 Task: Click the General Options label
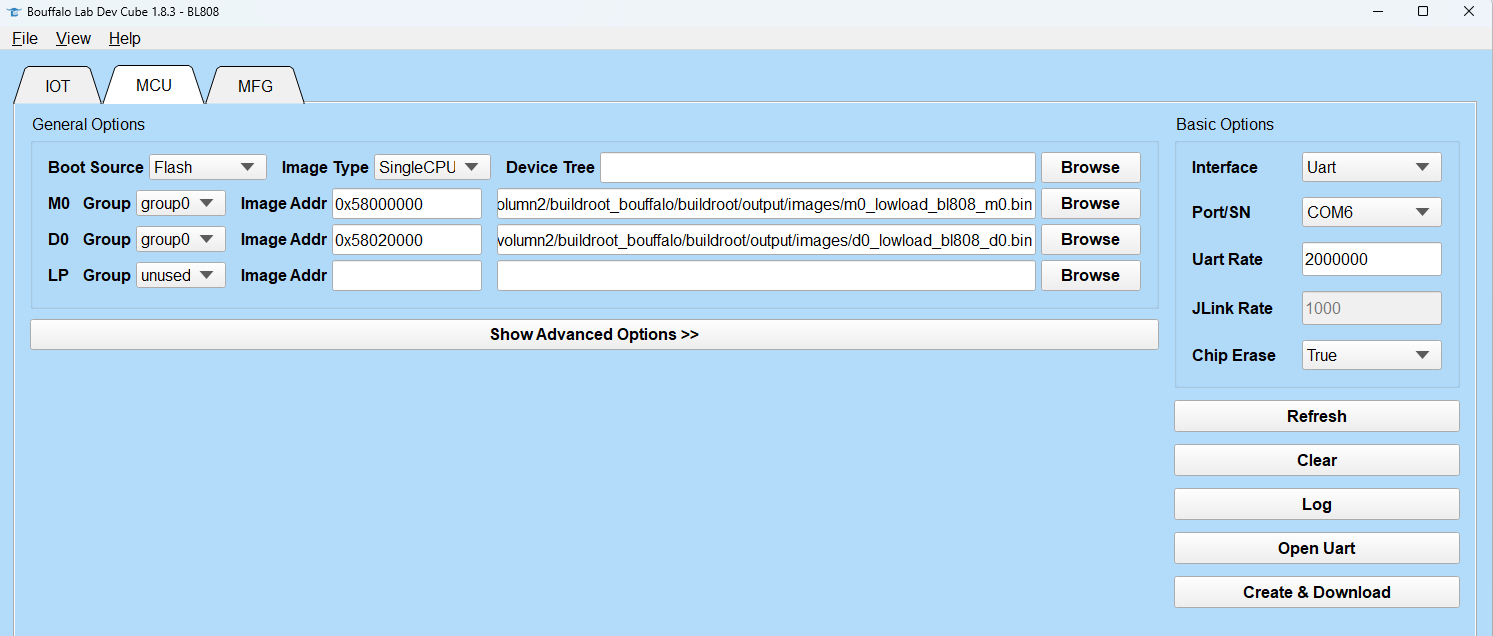point(88,124)
